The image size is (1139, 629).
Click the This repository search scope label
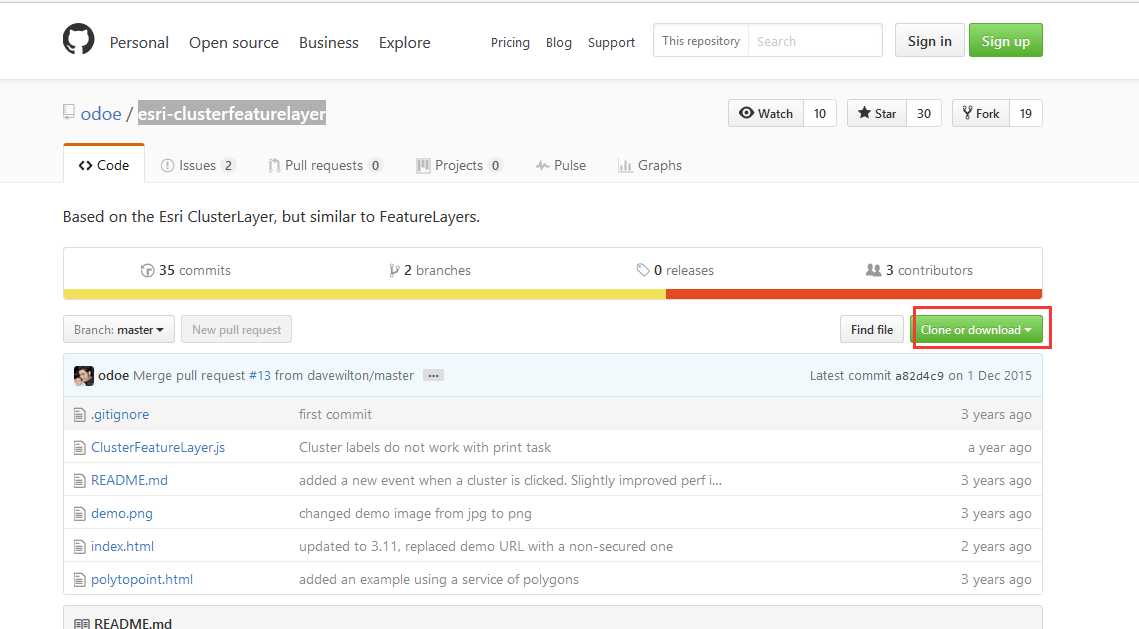click(701, 41)
